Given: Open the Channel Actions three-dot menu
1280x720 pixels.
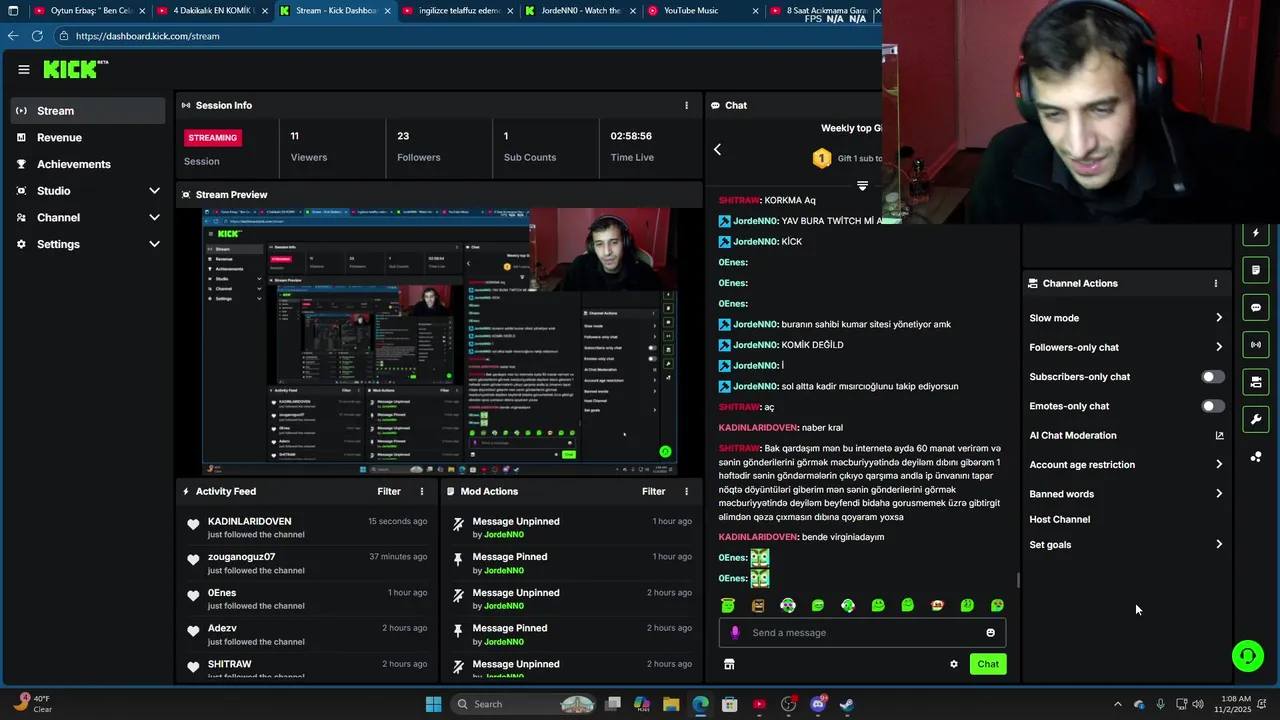Looking at the screenshot, I should [1216, 283].
